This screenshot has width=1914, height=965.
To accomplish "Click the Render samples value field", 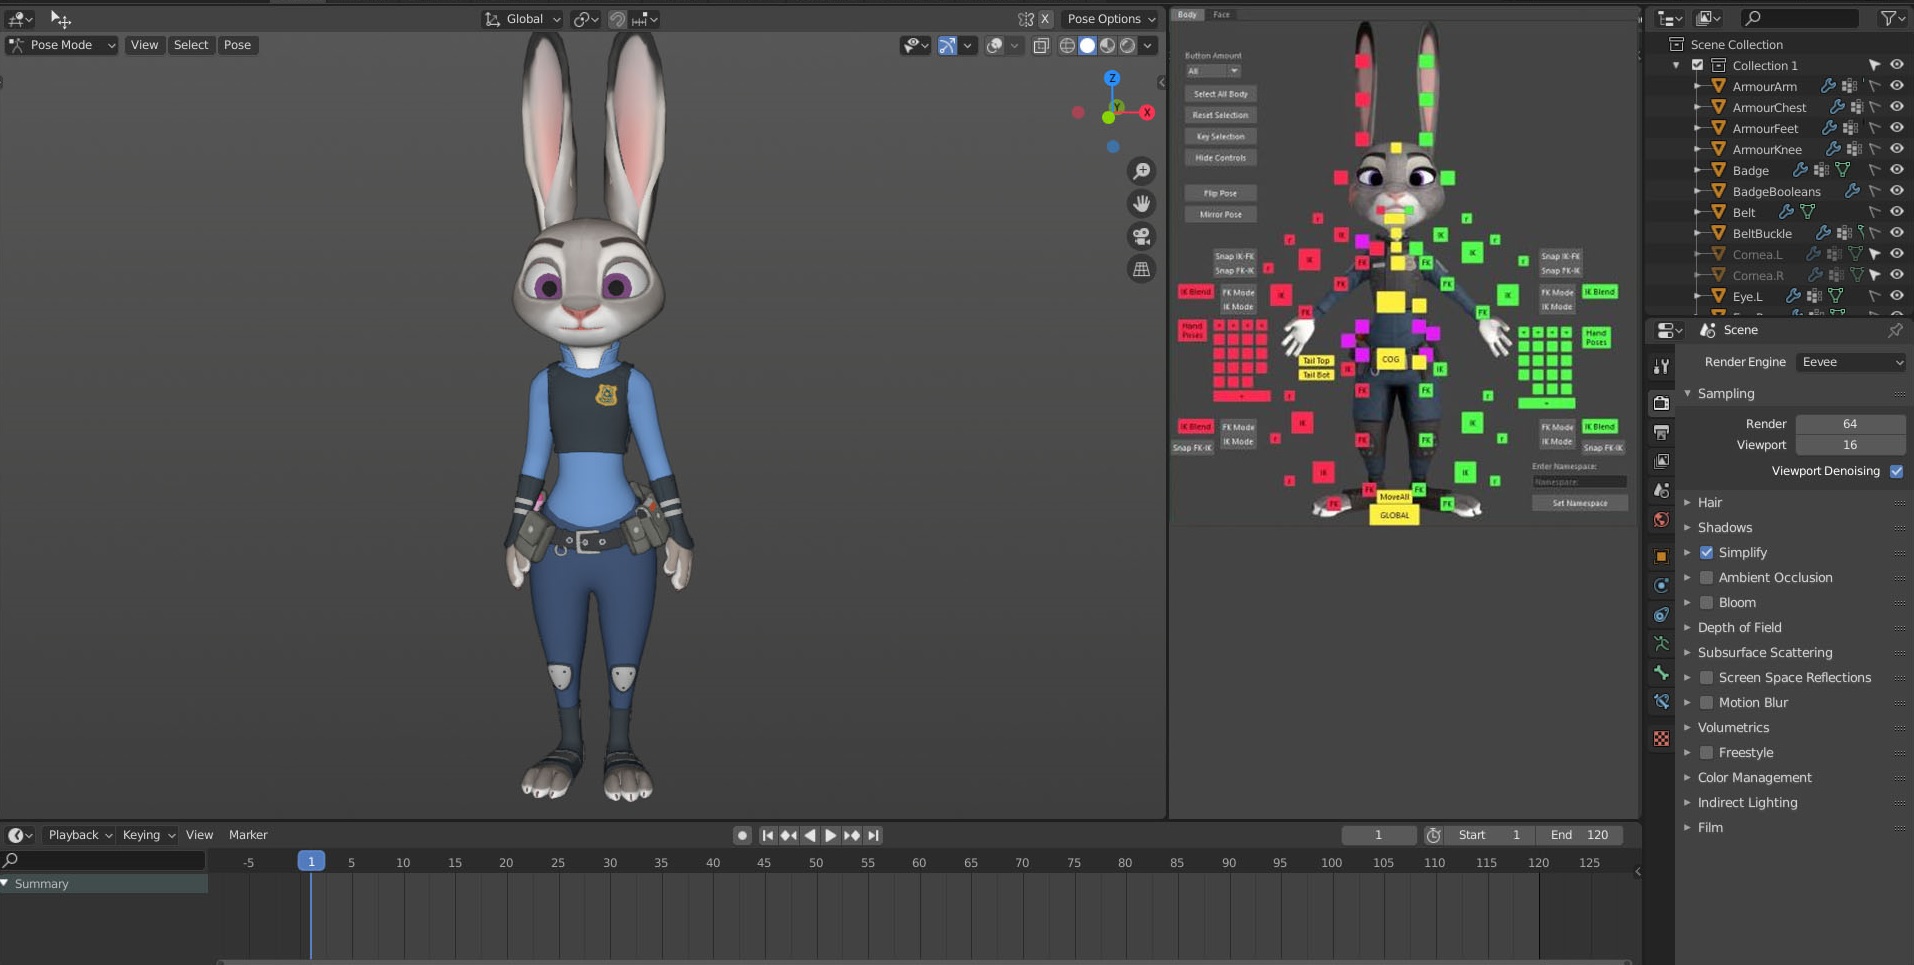I will tap(1850, 424).
